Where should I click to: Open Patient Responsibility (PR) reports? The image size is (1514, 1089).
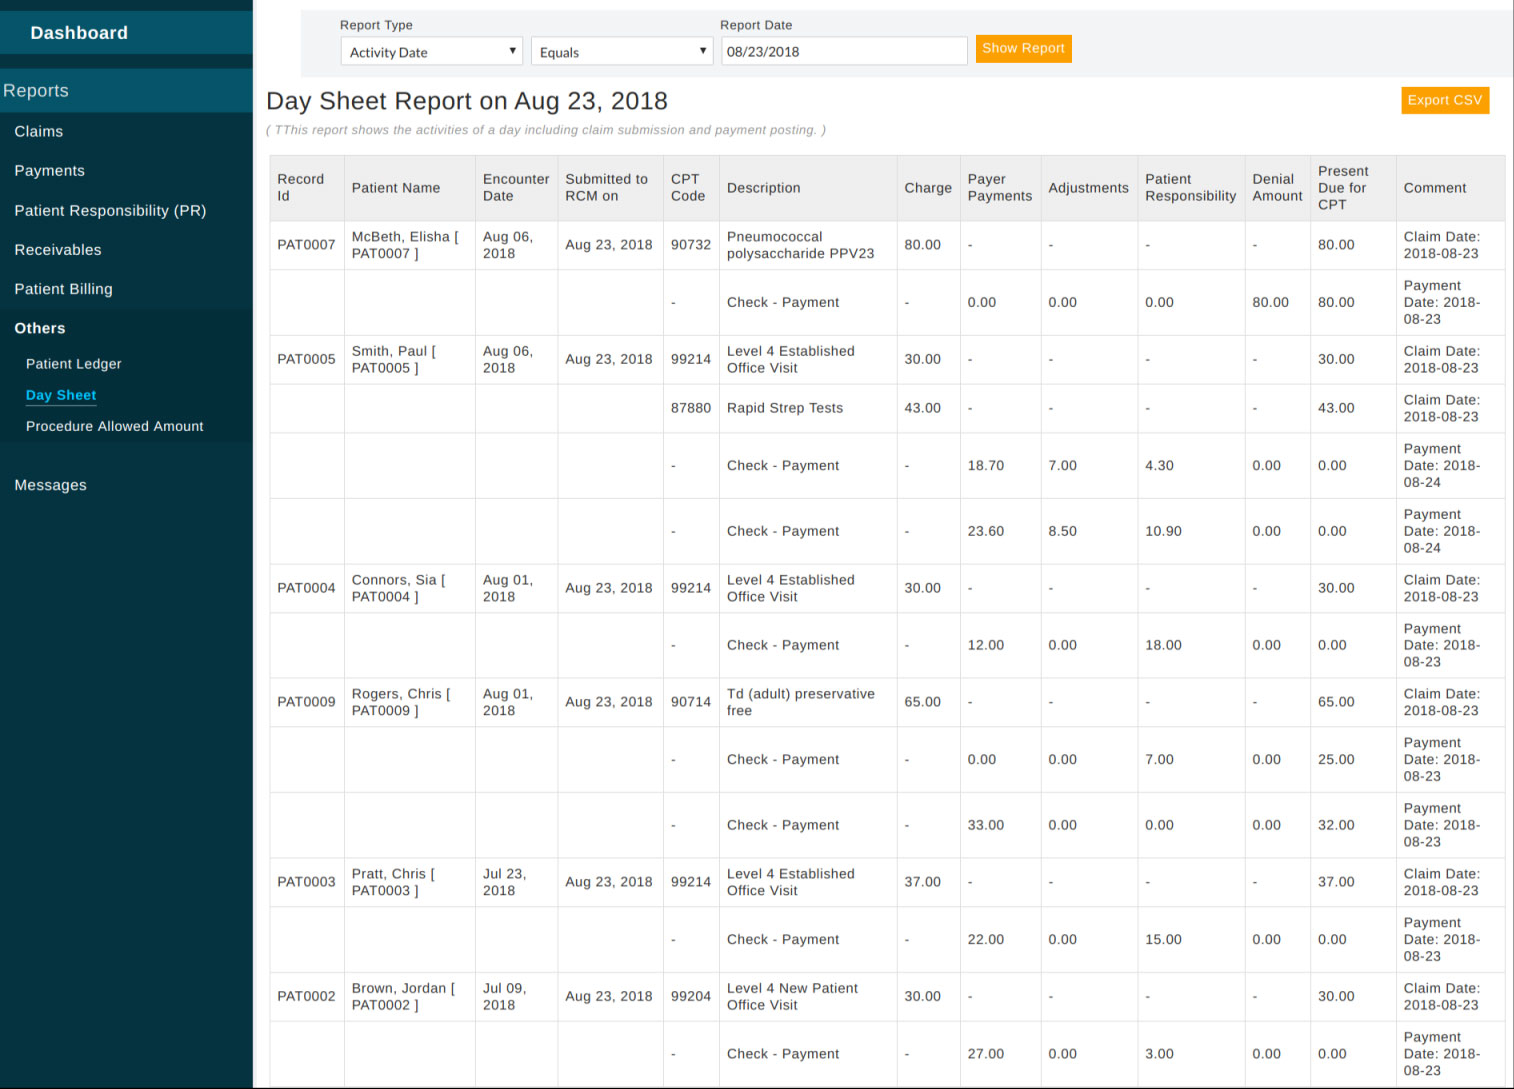tap(110, 210)
